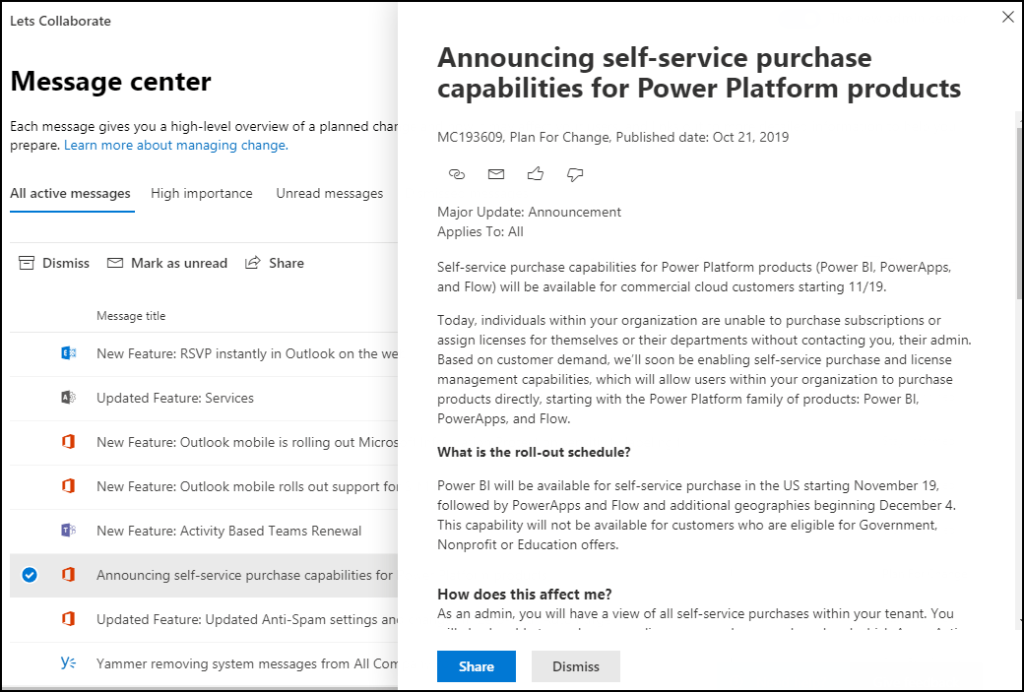This screenshot has height=692, width=1024.
Task: Open Learn more about managing change link
Action: point(176,145)
